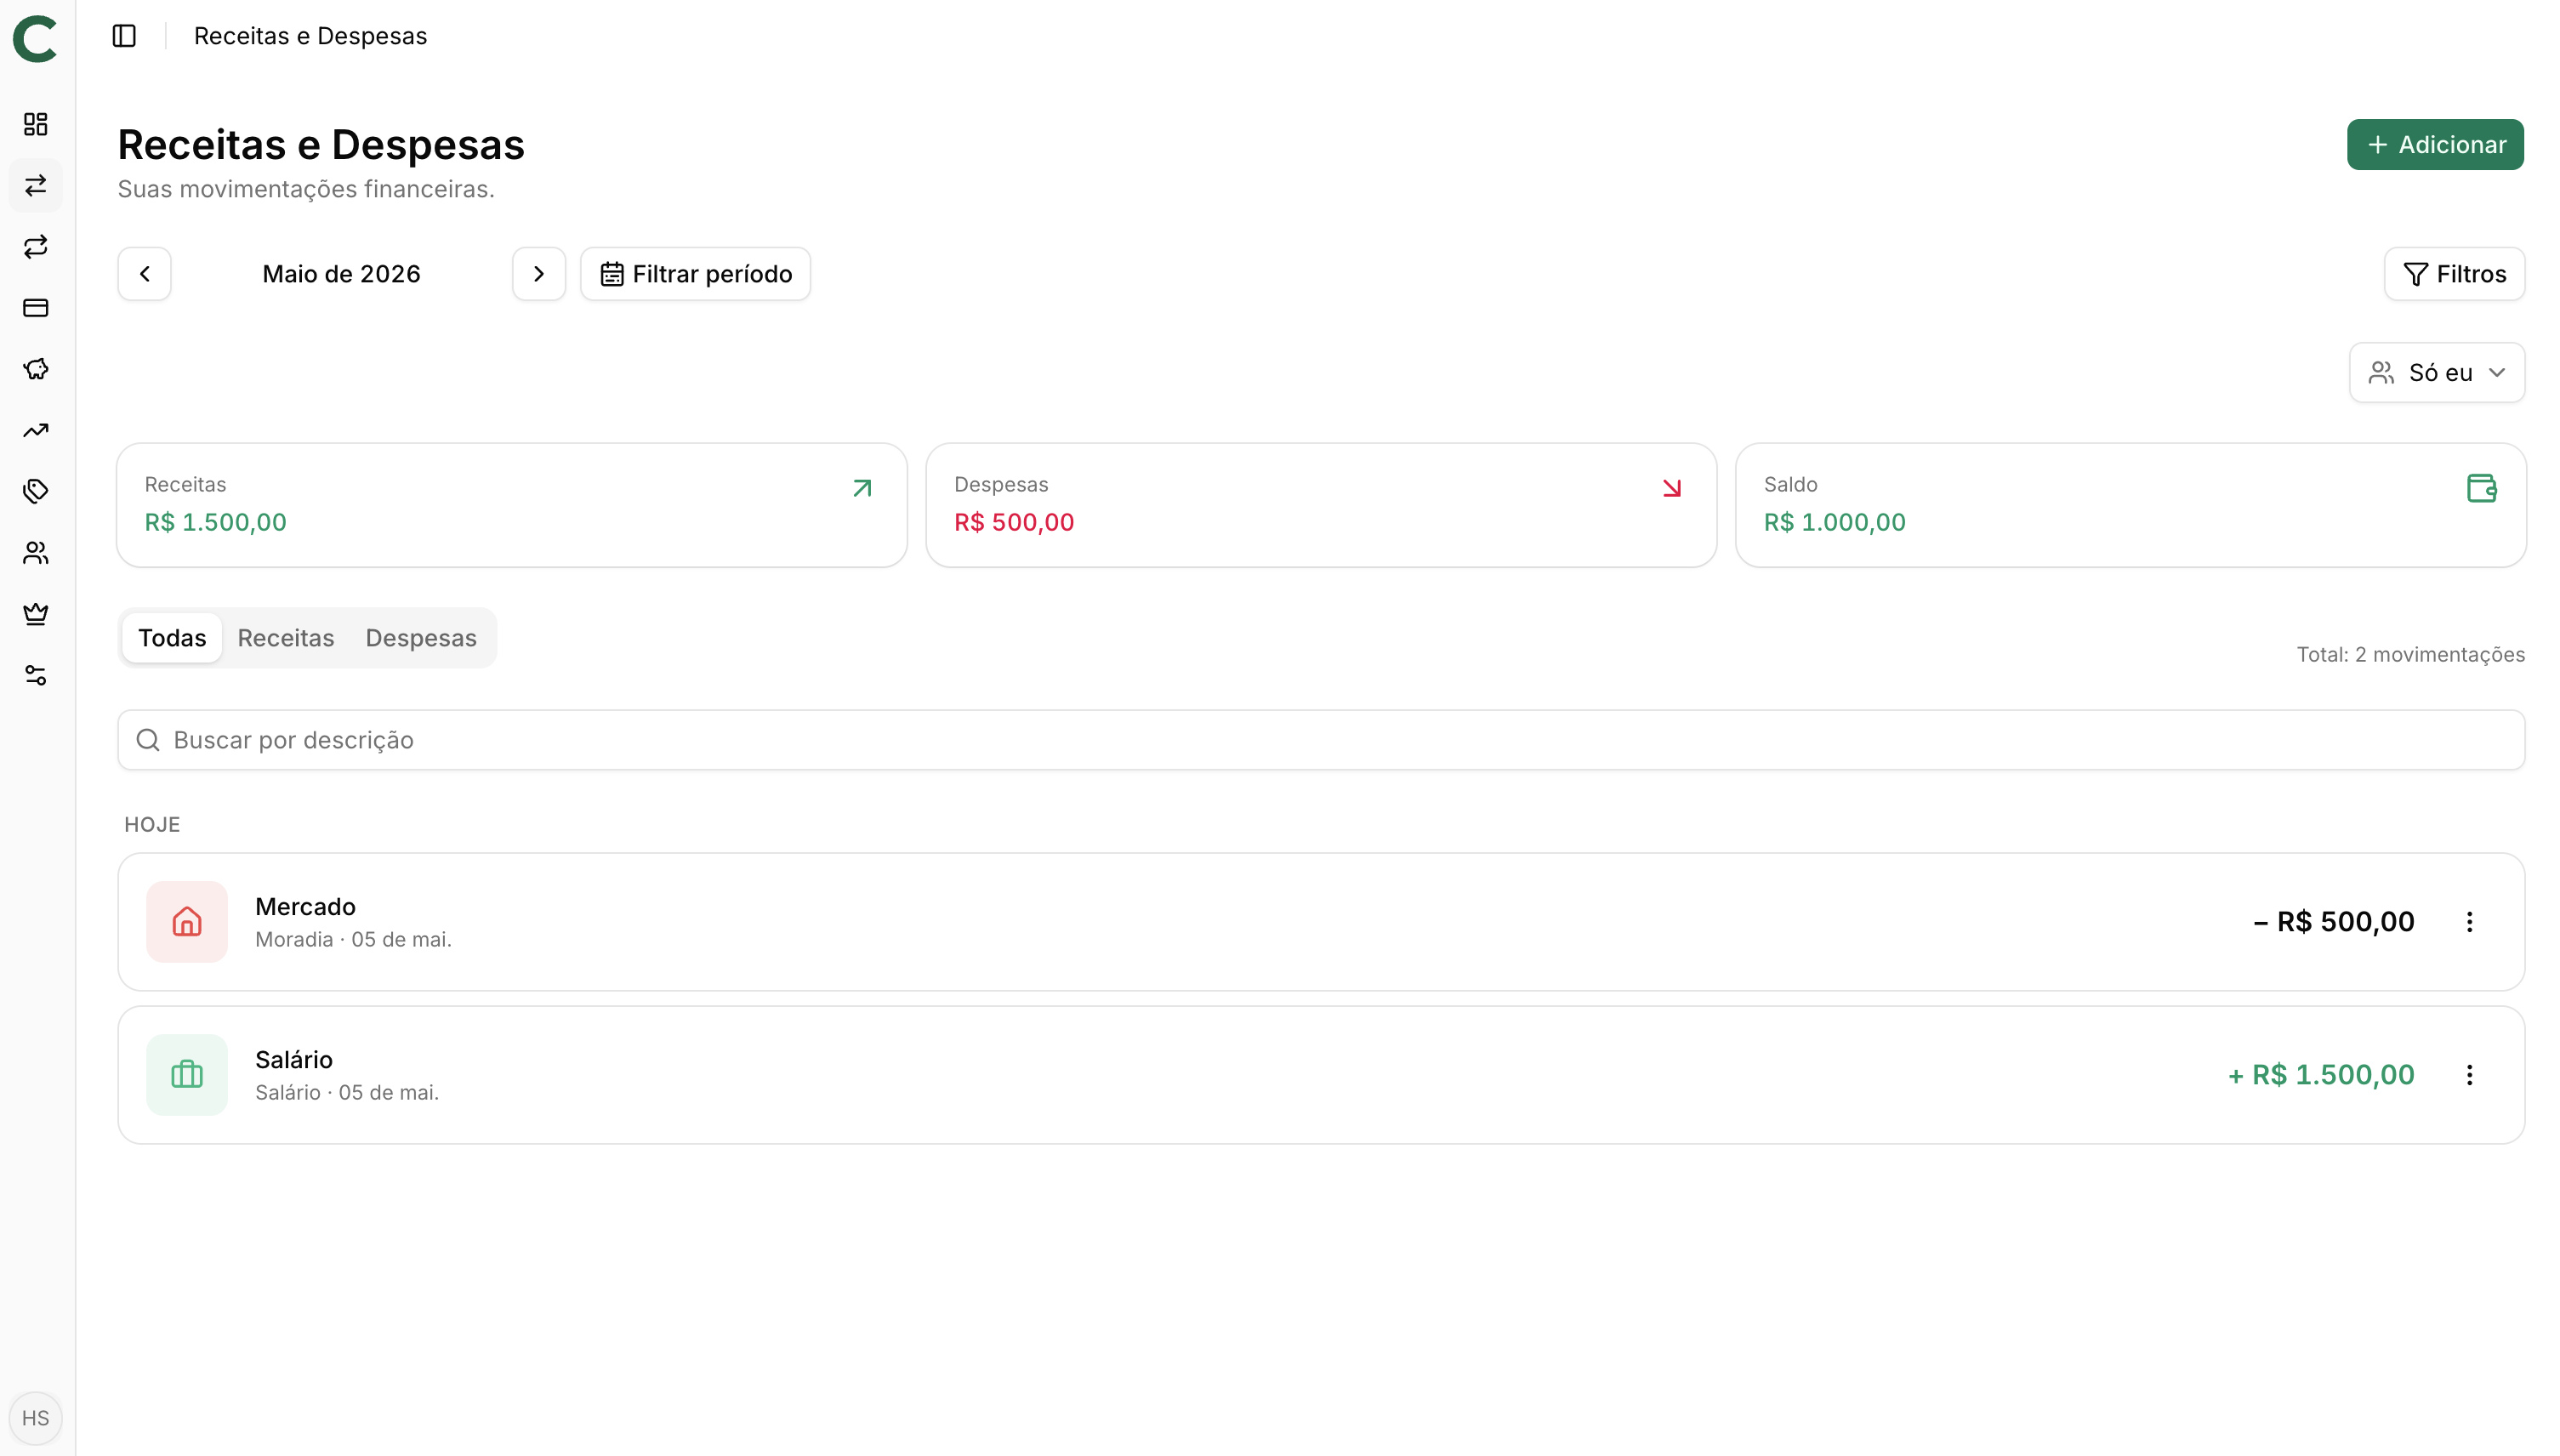Screen dimensions: 2560x1456
Task: Click the + R$ 1.500,00 amount
Action: tap(2321, 1075)
